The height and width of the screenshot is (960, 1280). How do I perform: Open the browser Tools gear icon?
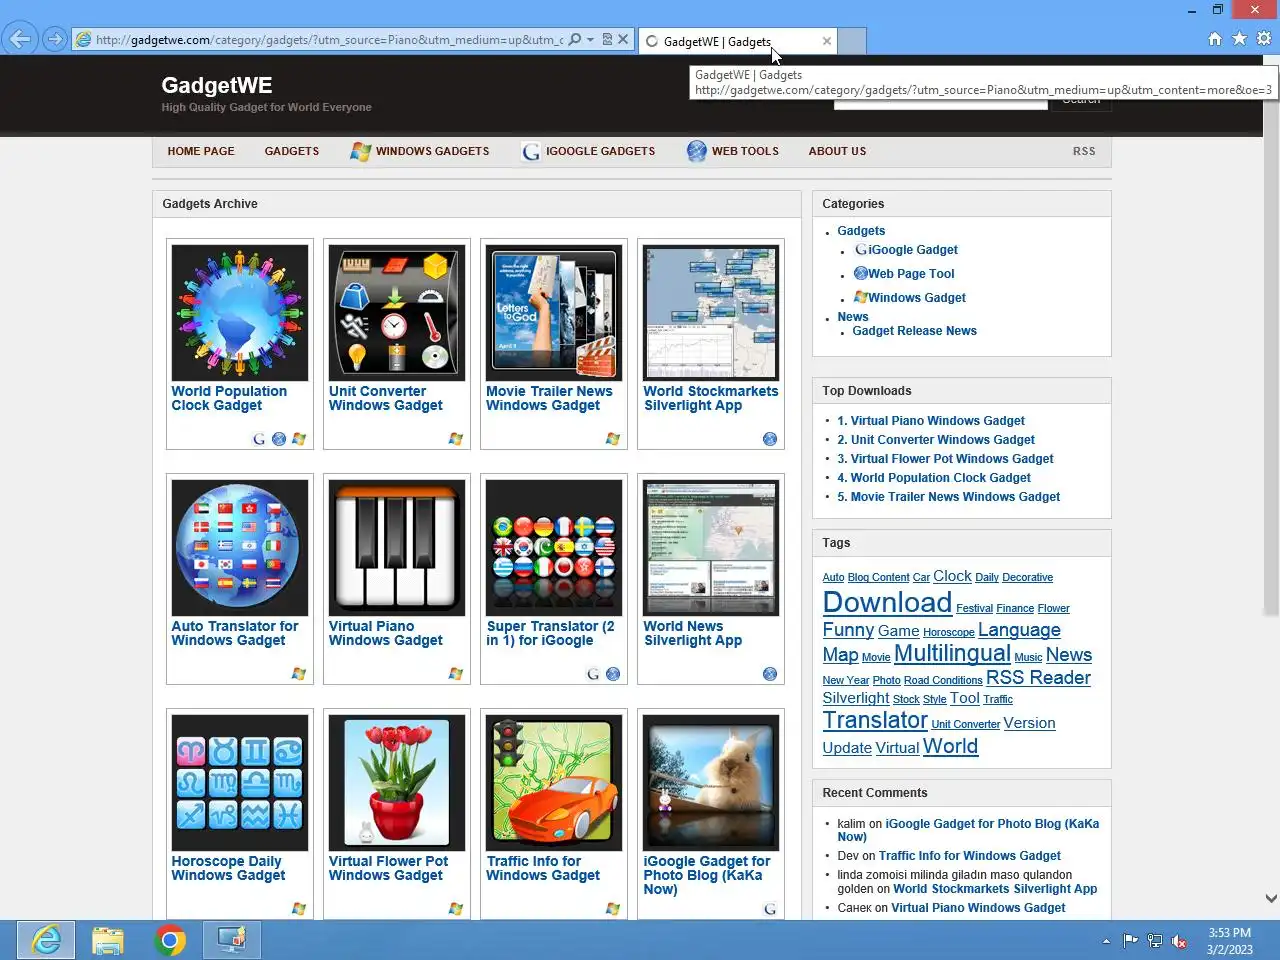pyautogui.click(x=1264, y=39)
